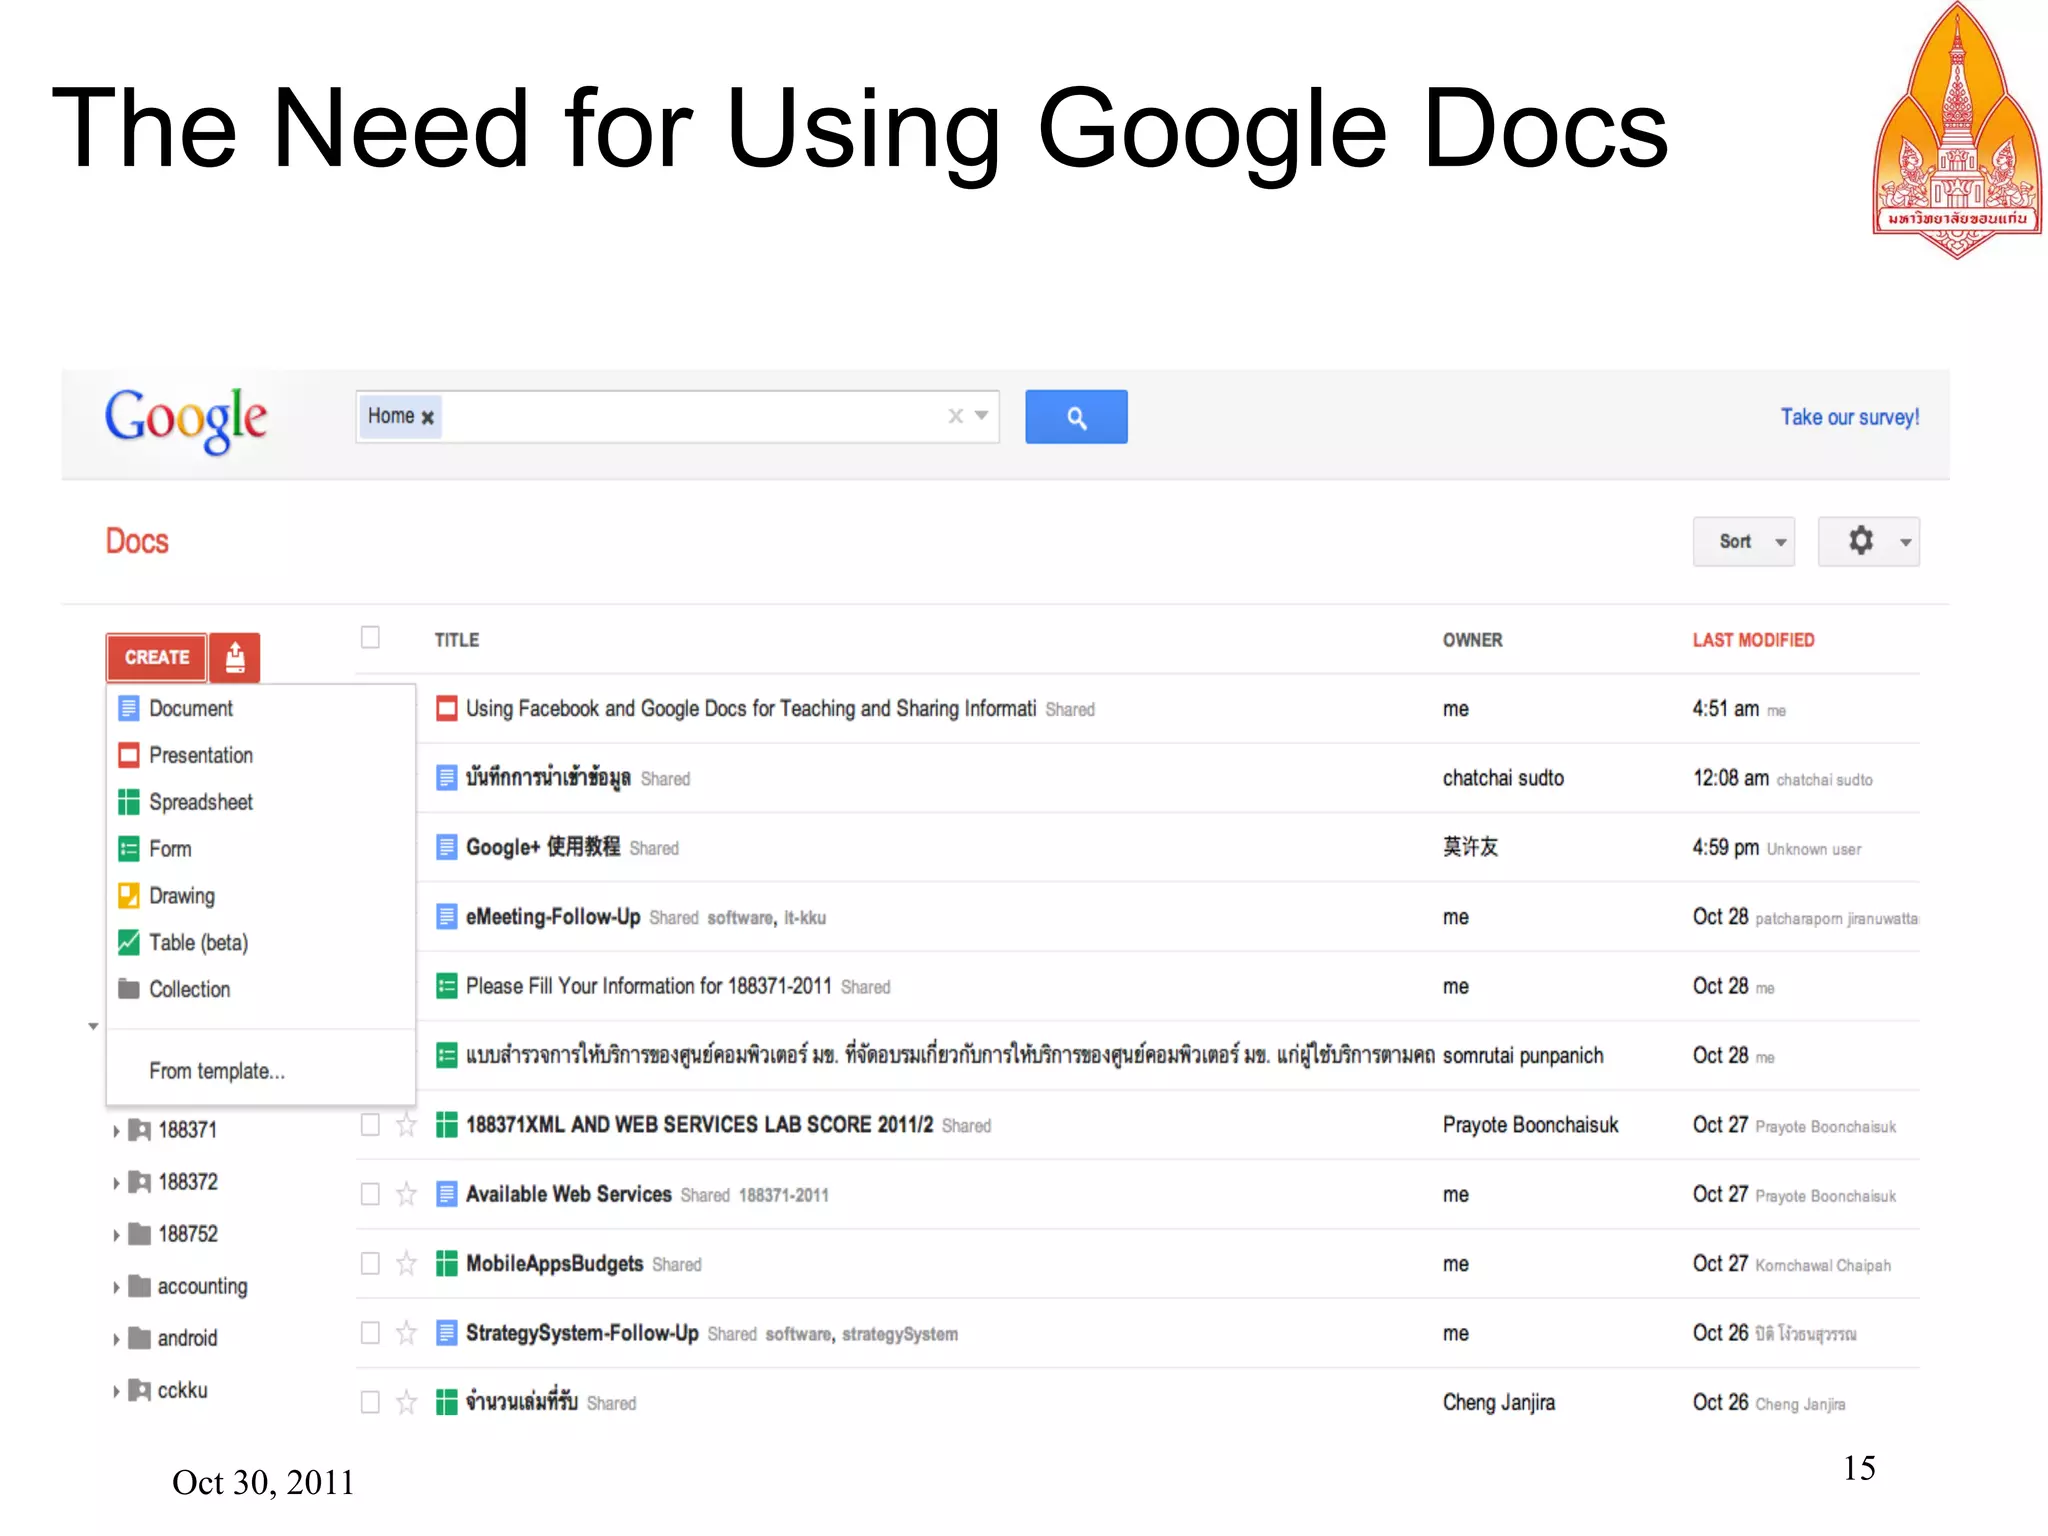
Task: Create a new Document
Action: click(x=260, y=709)
